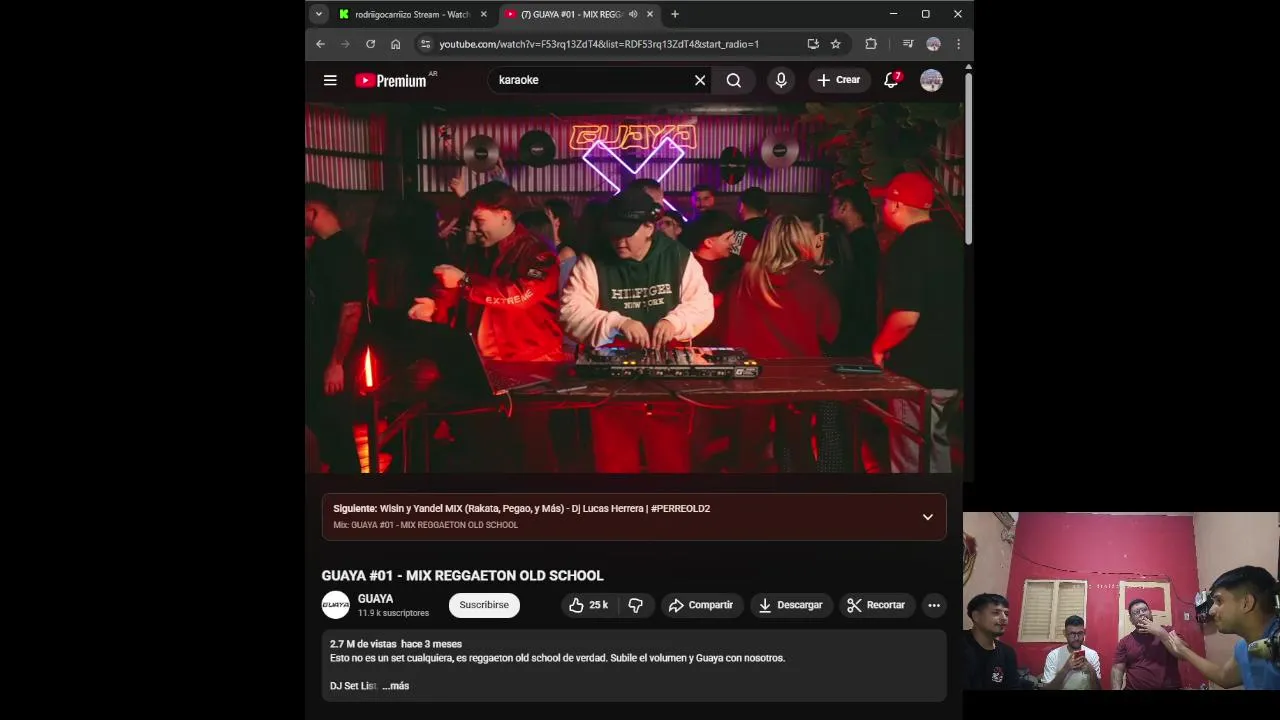
Task: Mute the GUAYA tab audio indicator
Action: click(x=633, y=14)
